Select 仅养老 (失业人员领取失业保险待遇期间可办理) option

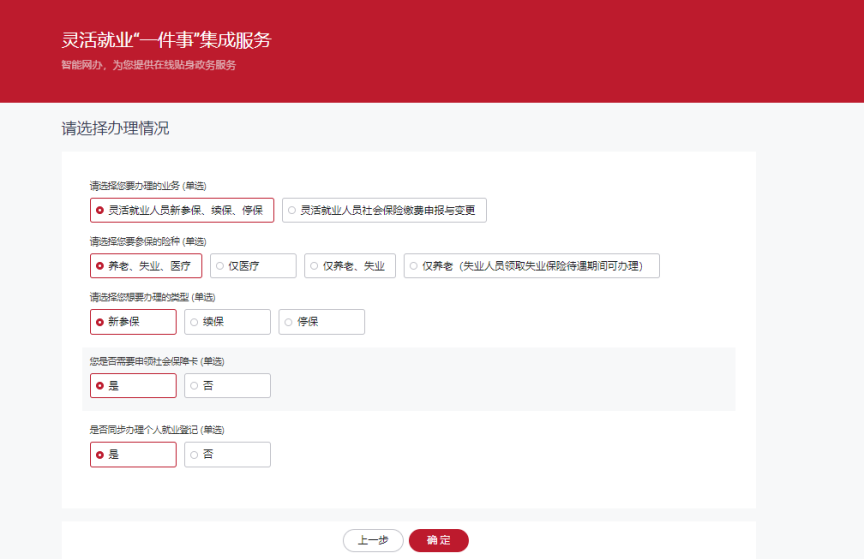(x=531, y=266)
